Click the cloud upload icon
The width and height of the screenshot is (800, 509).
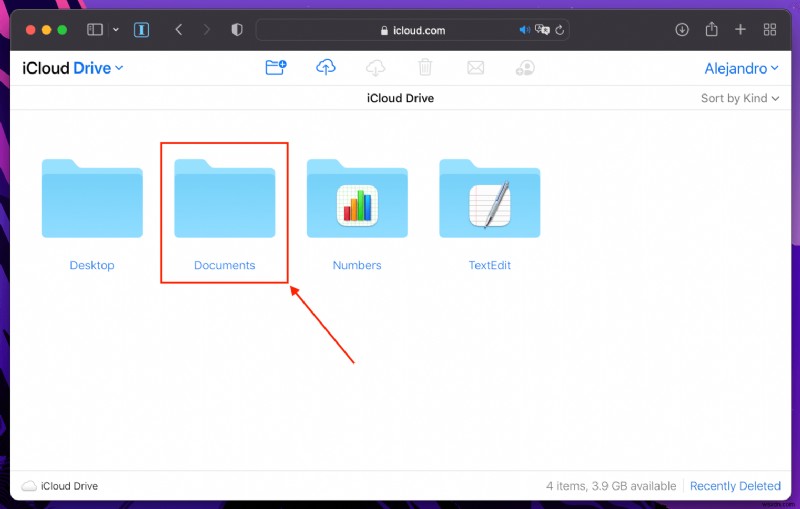pyautogui.click(x=326, y=67)
